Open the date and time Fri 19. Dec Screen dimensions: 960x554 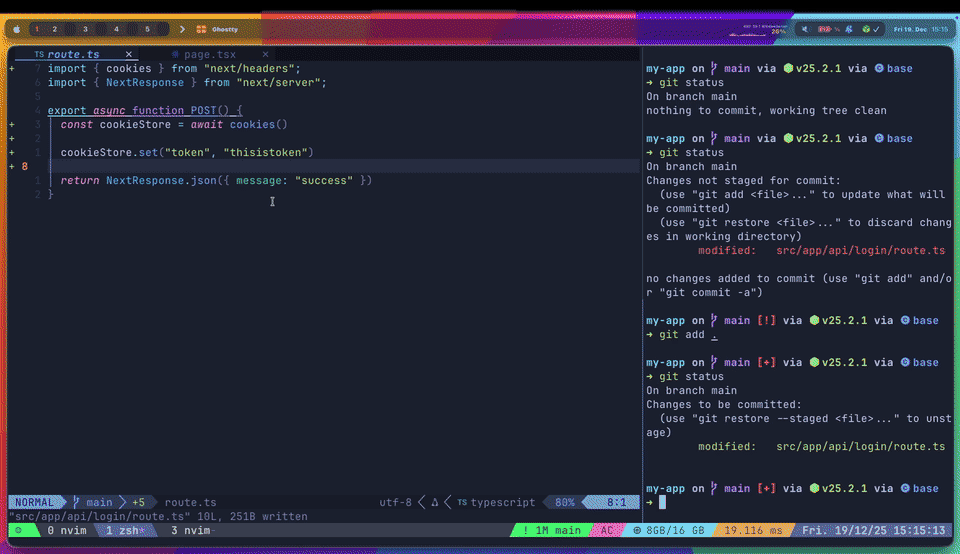pos(920,29)
